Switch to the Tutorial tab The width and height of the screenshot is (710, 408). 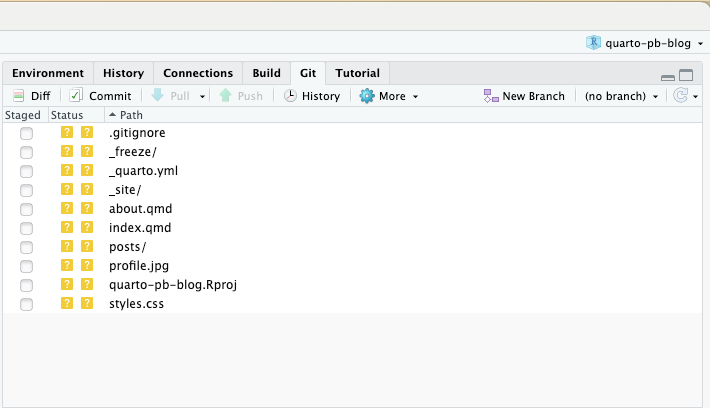coord(357,73)
